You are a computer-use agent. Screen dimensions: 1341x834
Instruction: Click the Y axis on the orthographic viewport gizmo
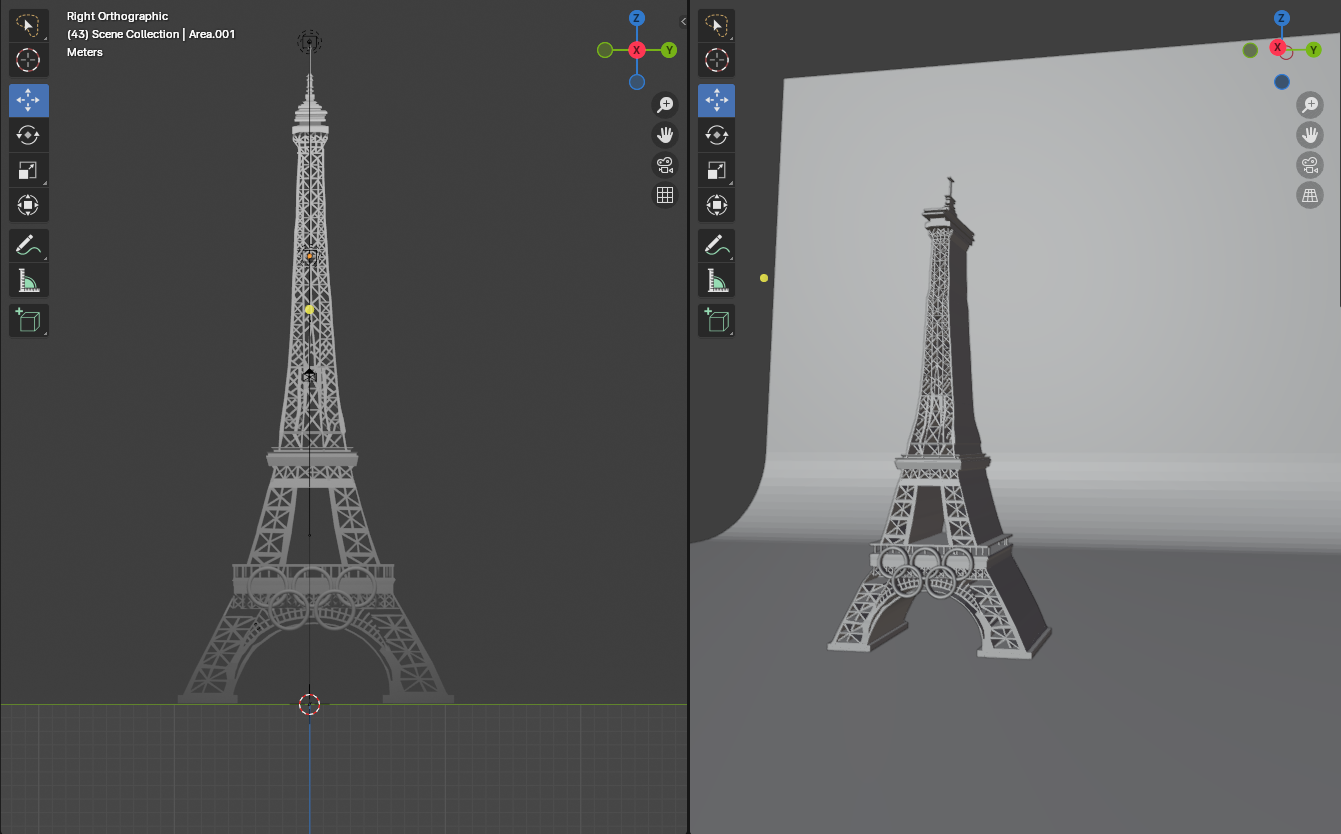[669, 50]
